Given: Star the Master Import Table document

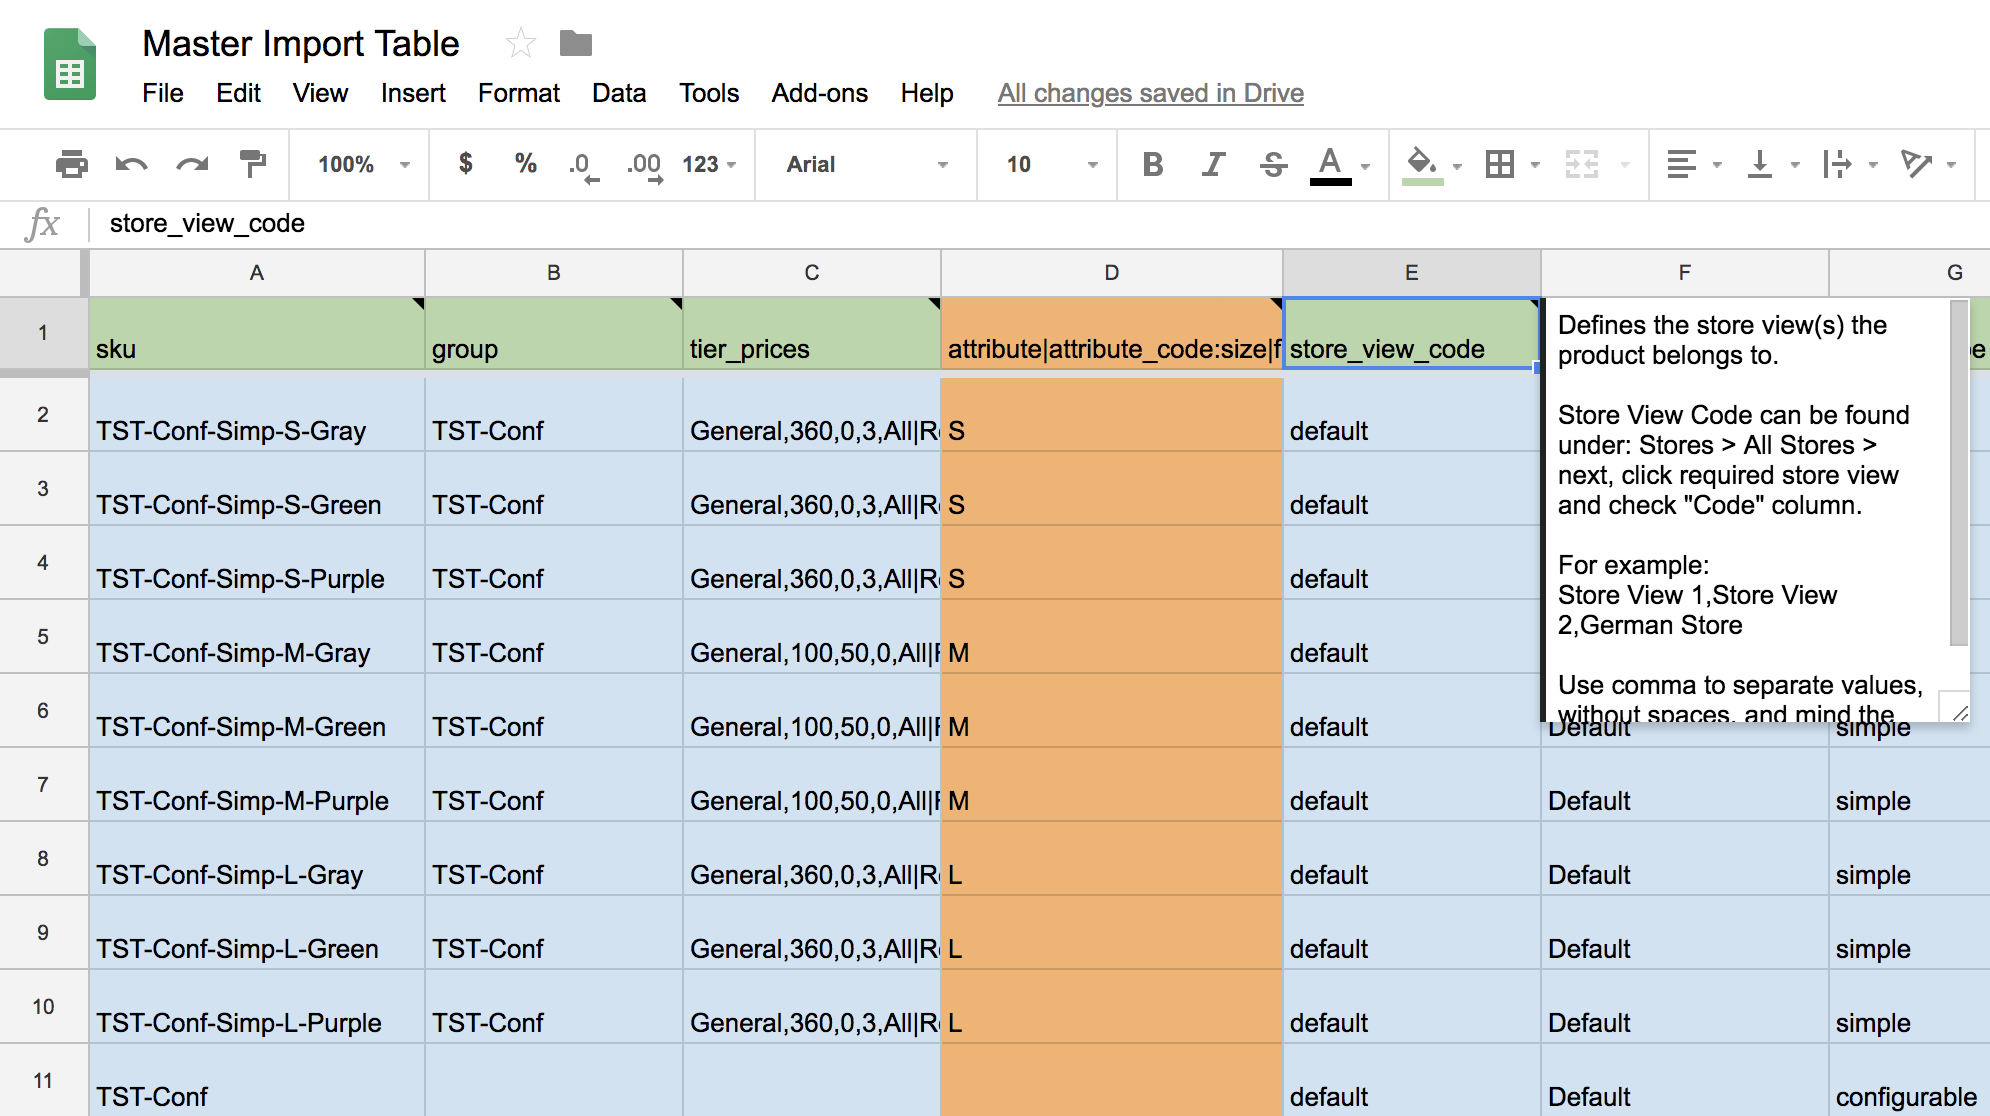Looking at the screenshot, I should coord(520,44).
